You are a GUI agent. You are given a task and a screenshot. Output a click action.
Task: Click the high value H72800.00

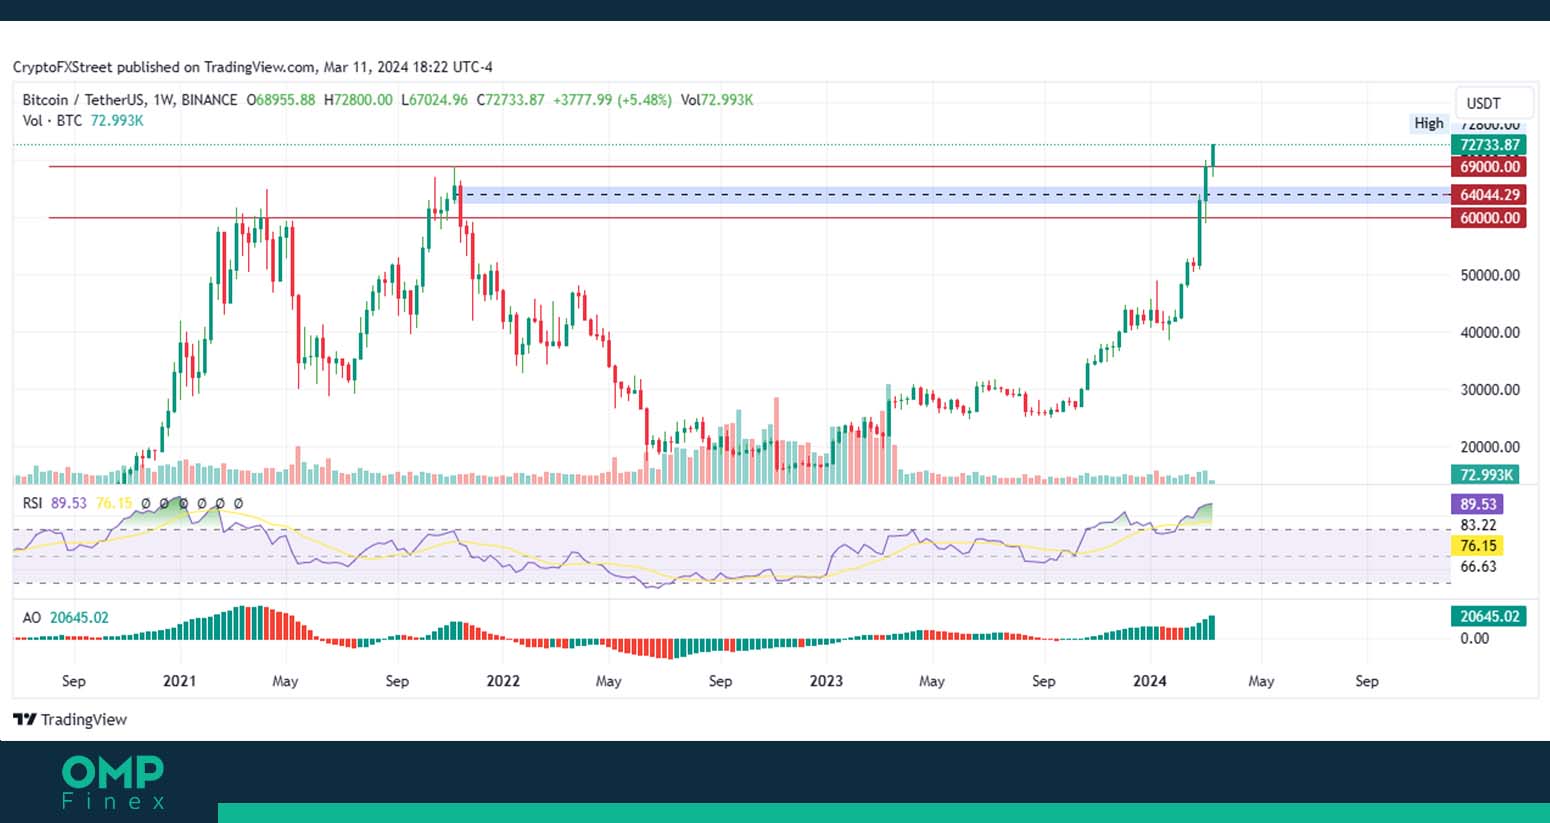point(358,100)
